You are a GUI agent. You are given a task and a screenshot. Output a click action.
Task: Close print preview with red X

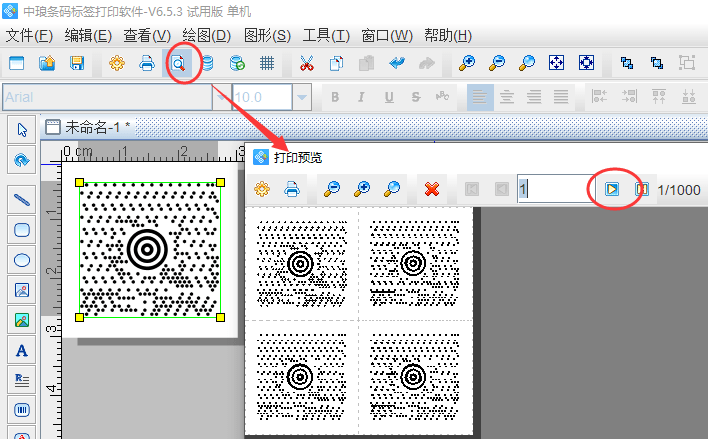click(432, 189)
